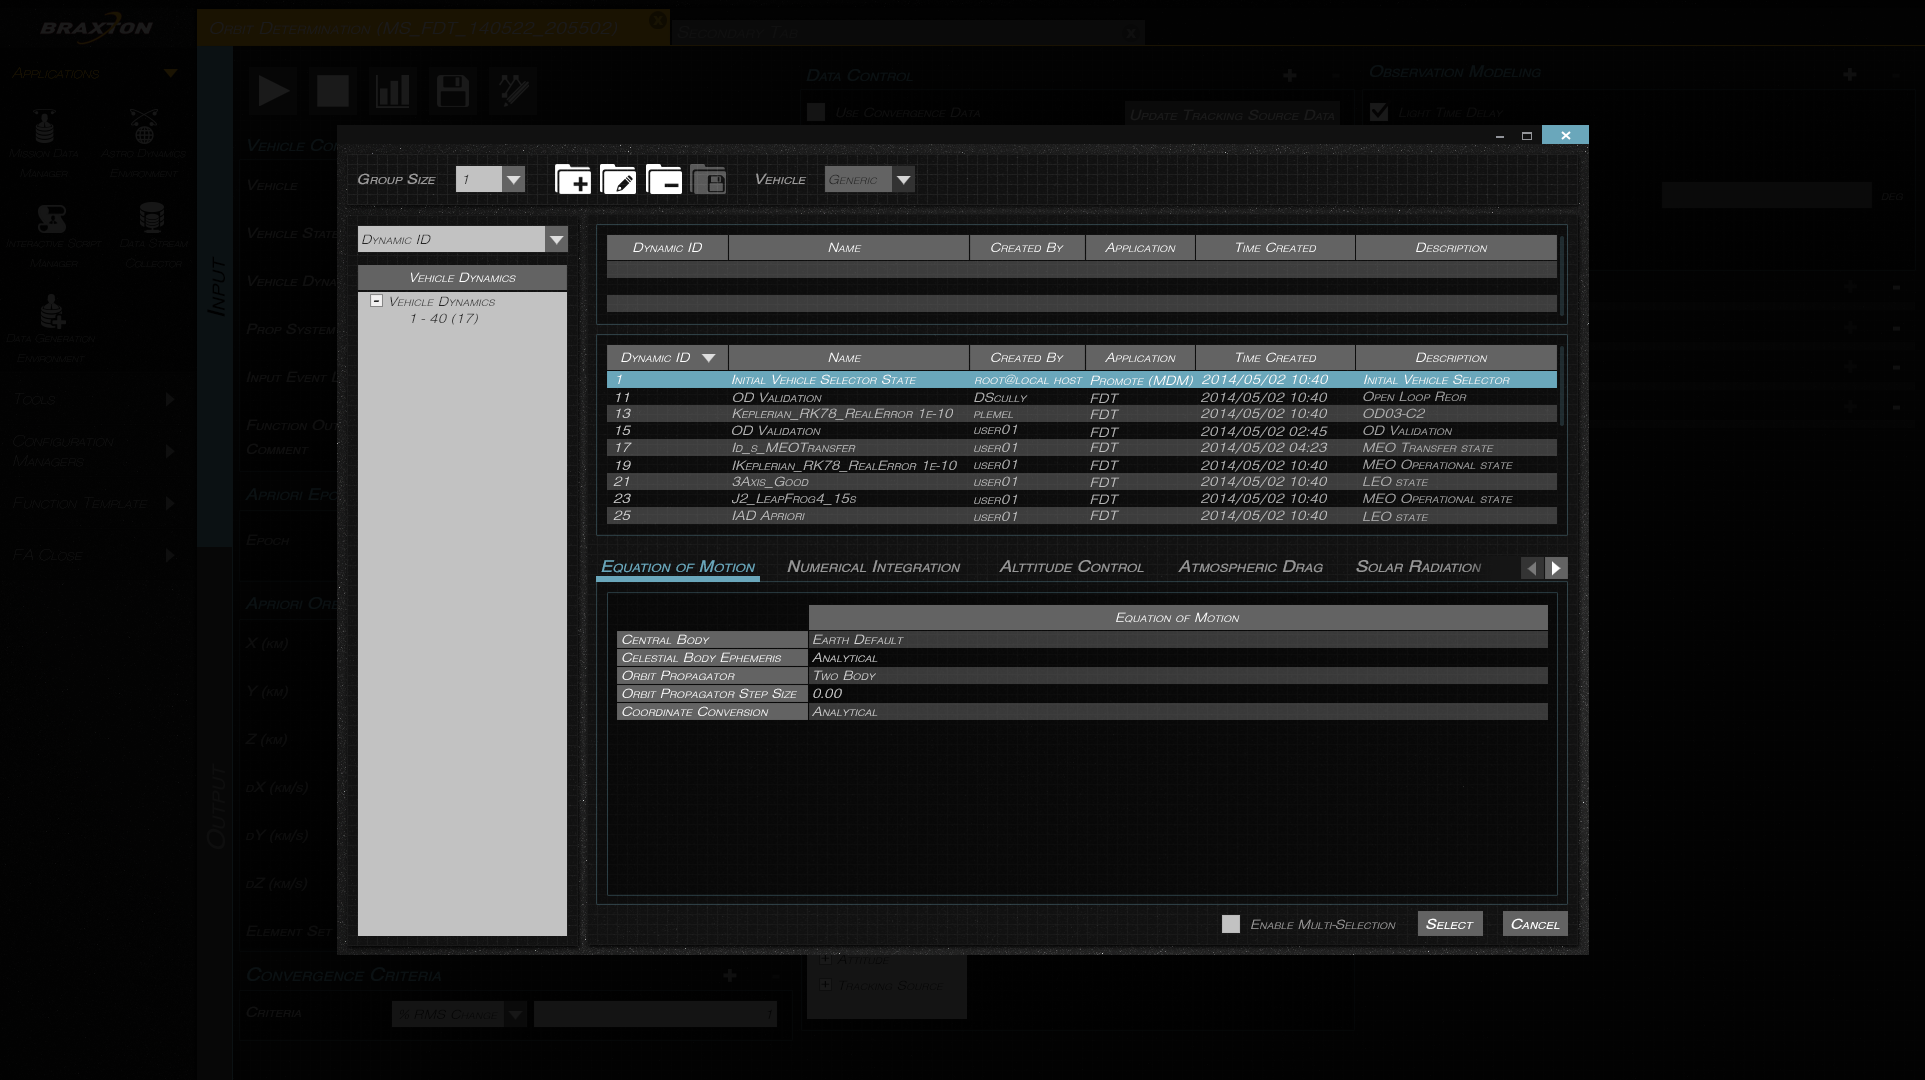Enable the Multi-Selection checkbox
This screenshot has width=1925, height=1080.
coord(1231,924)
